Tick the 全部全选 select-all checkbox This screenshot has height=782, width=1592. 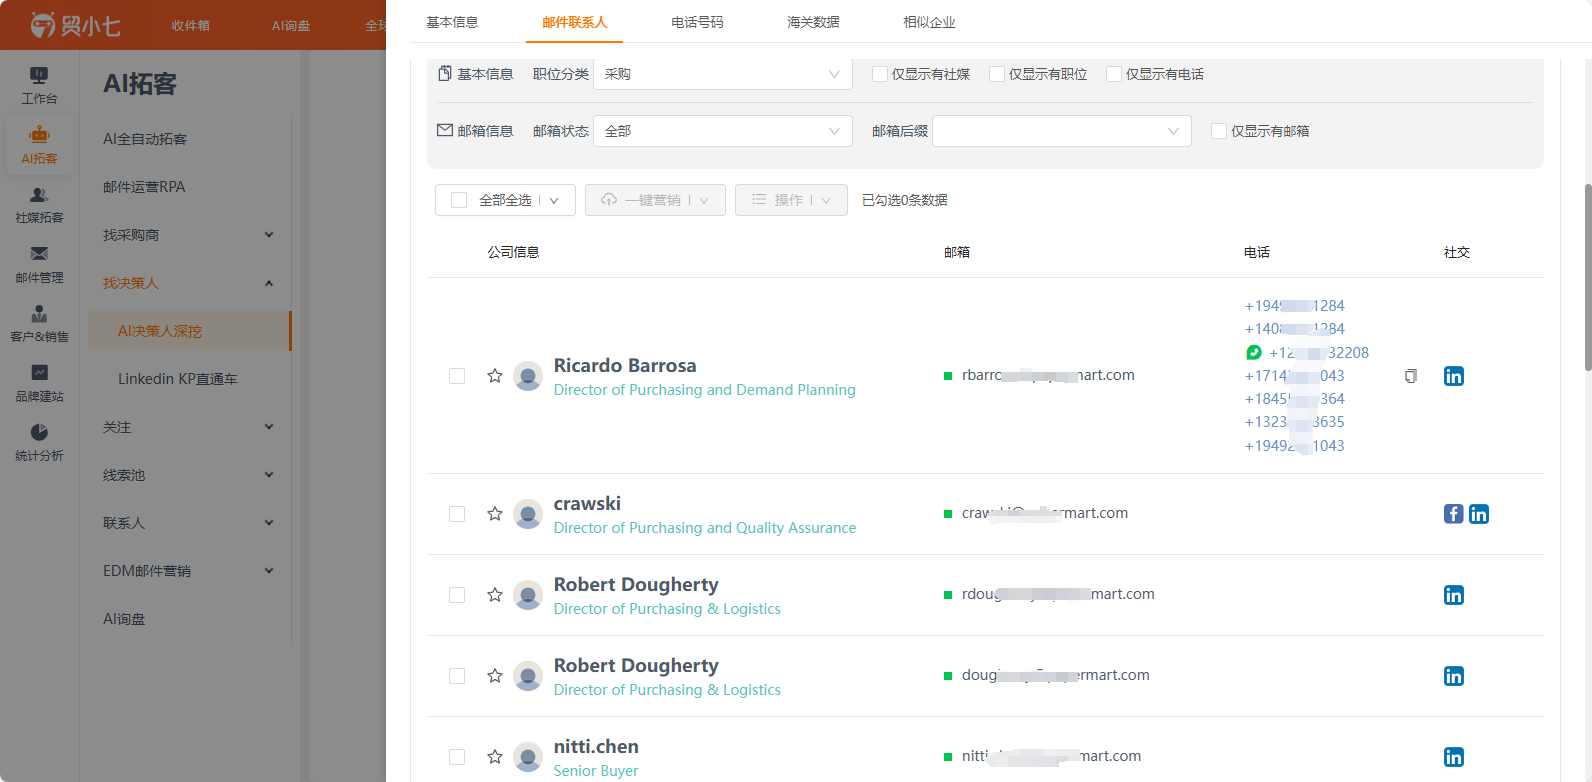(459, 200)
